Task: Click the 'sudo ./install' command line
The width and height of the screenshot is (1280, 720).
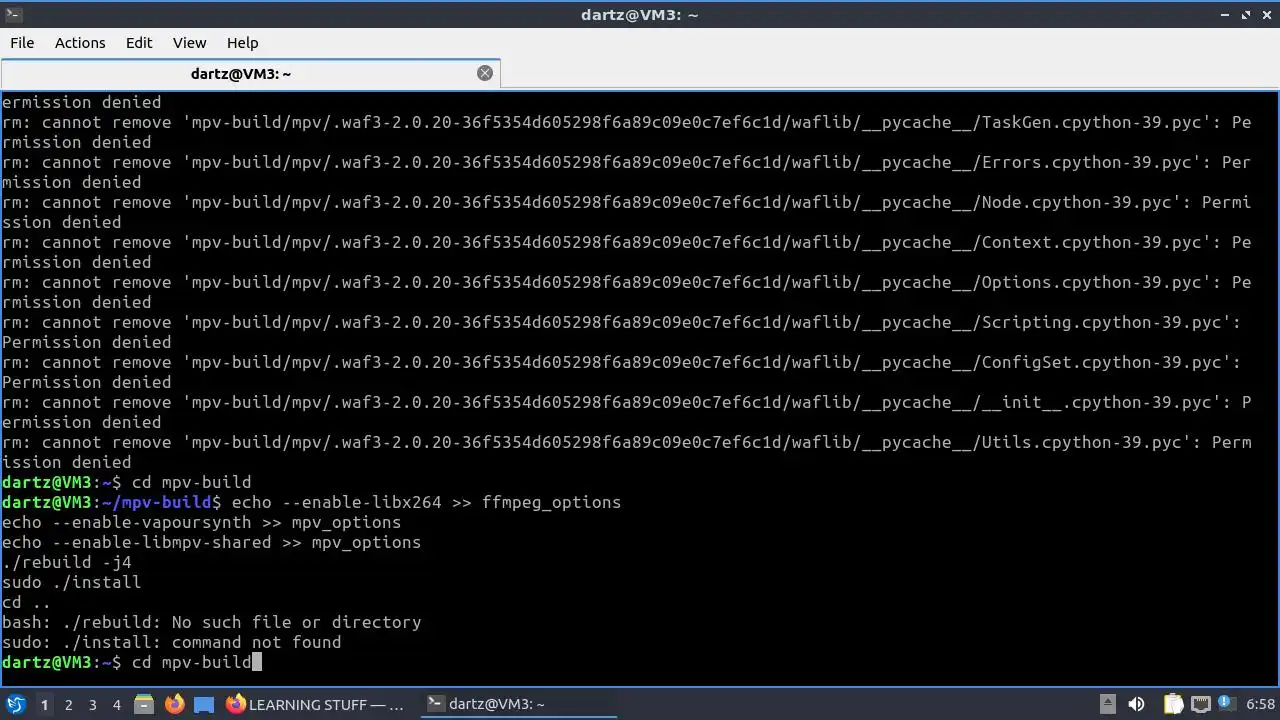Action: tap(71, 582)
